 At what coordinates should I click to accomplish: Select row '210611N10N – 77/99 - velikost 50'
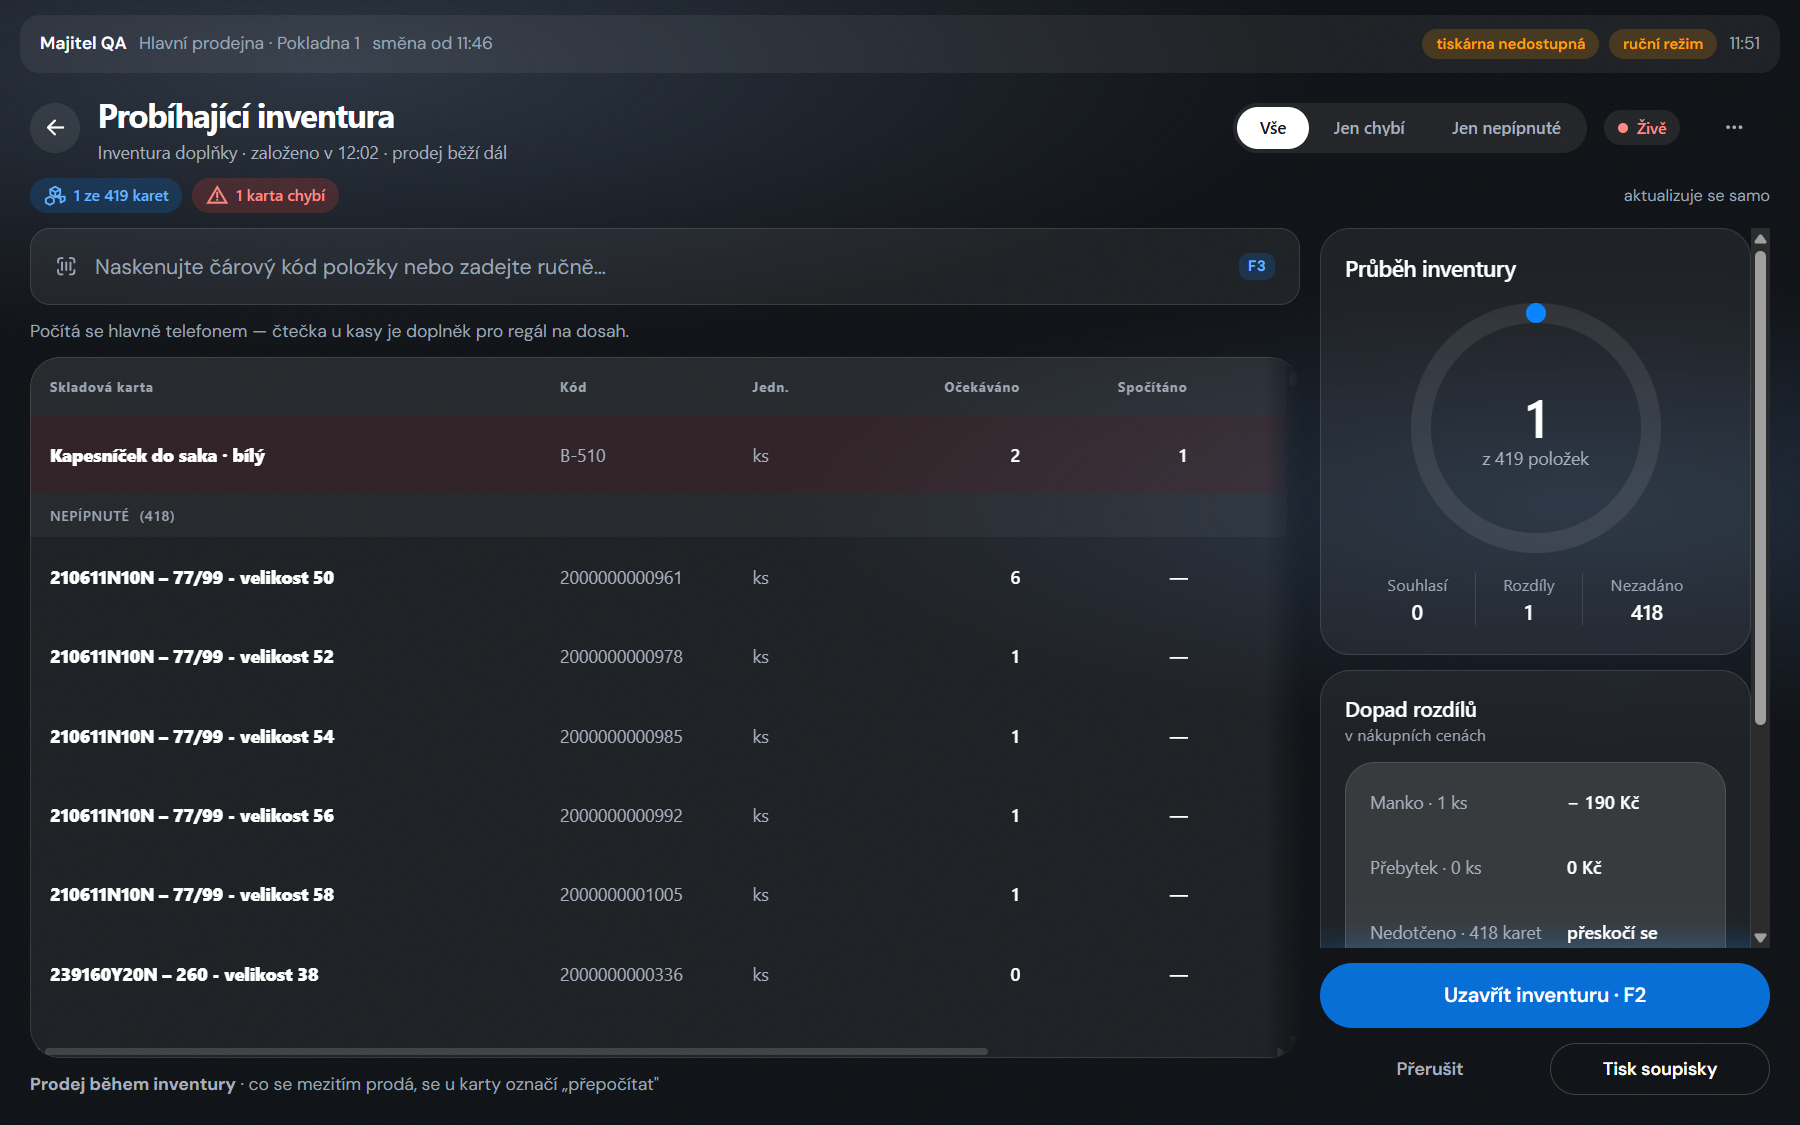(x=660, y=578)
